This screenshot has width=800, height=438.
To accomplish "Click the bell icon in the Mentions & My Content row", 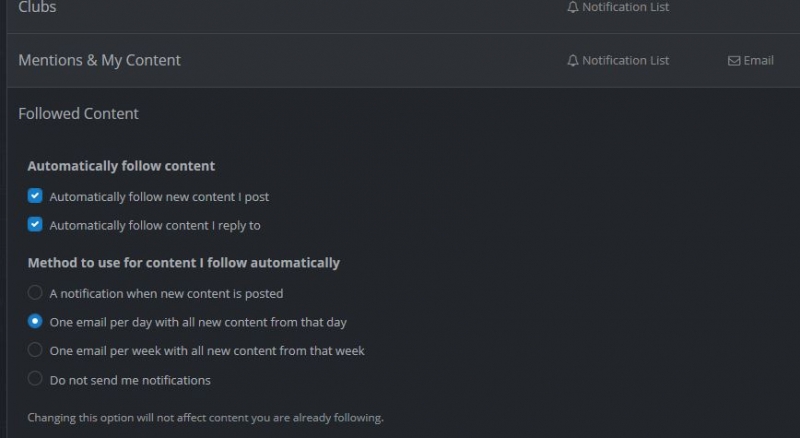I will [x=572, y=60].
